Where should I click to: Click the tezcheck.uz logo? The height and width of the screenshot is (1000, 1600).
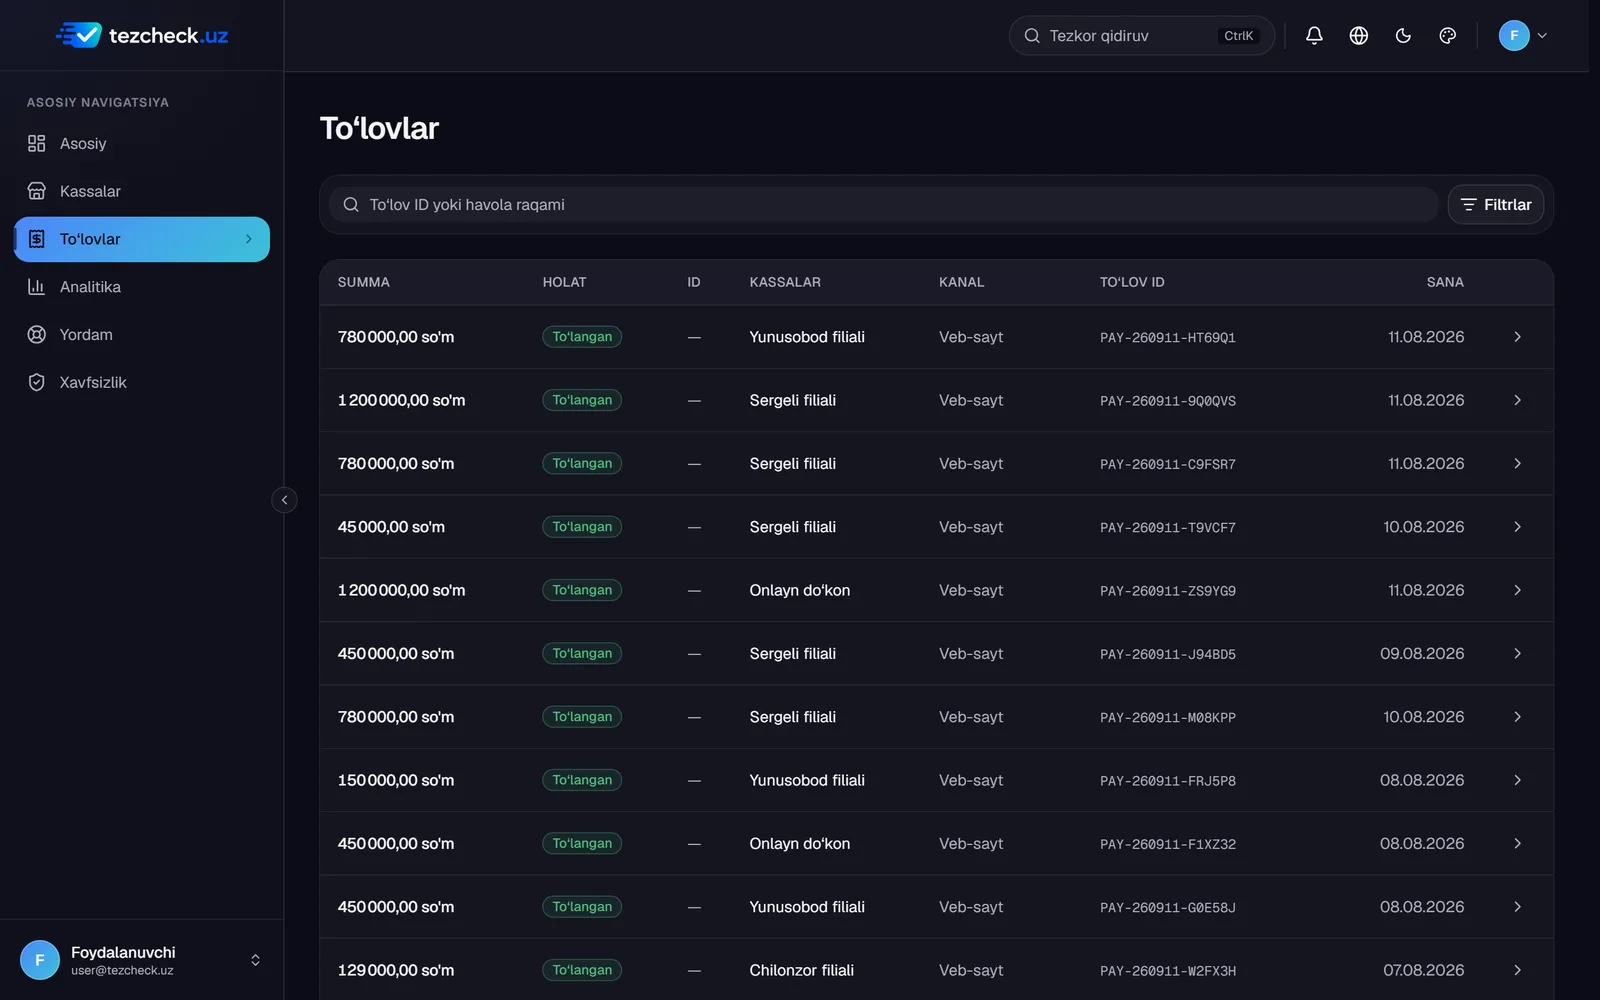142,35
